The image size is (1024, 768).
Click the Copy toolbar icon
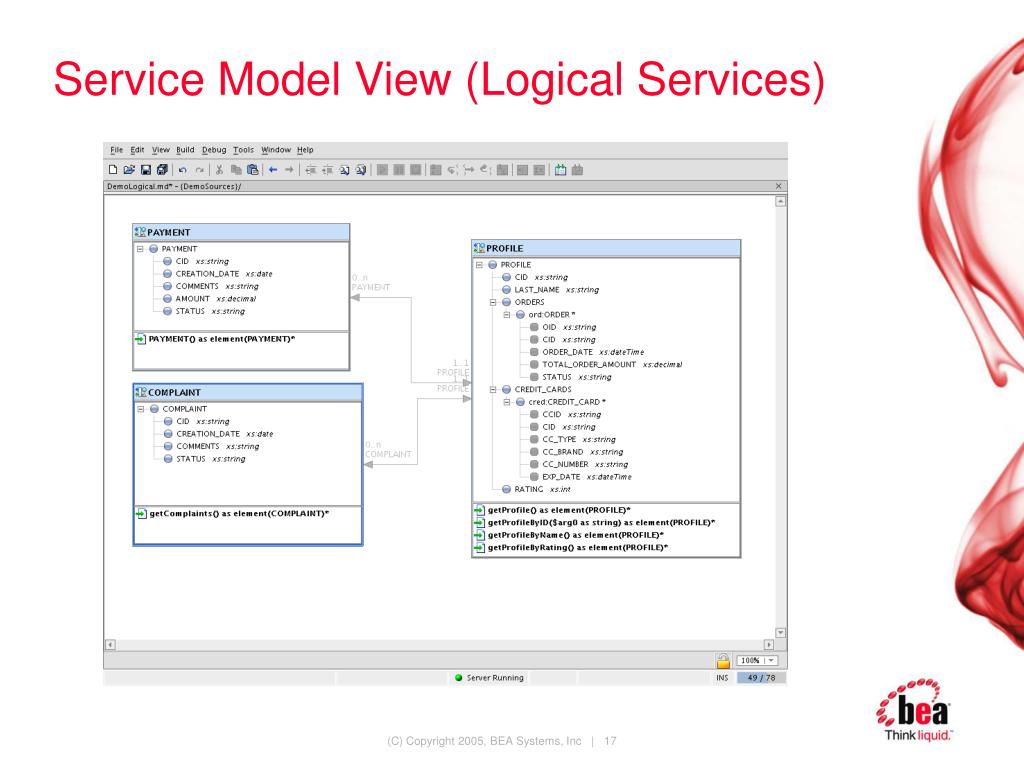click(236, 170)
